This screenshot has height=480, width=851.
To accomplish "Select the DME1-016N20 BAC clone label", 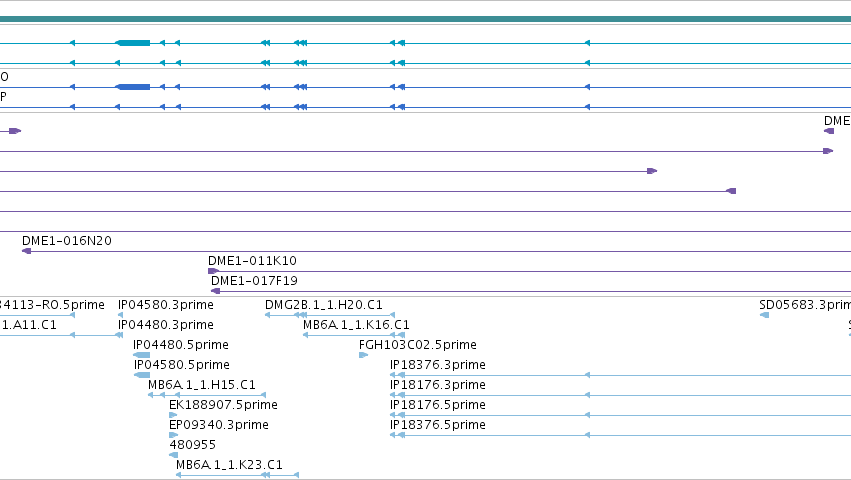I will pos(67,241).
